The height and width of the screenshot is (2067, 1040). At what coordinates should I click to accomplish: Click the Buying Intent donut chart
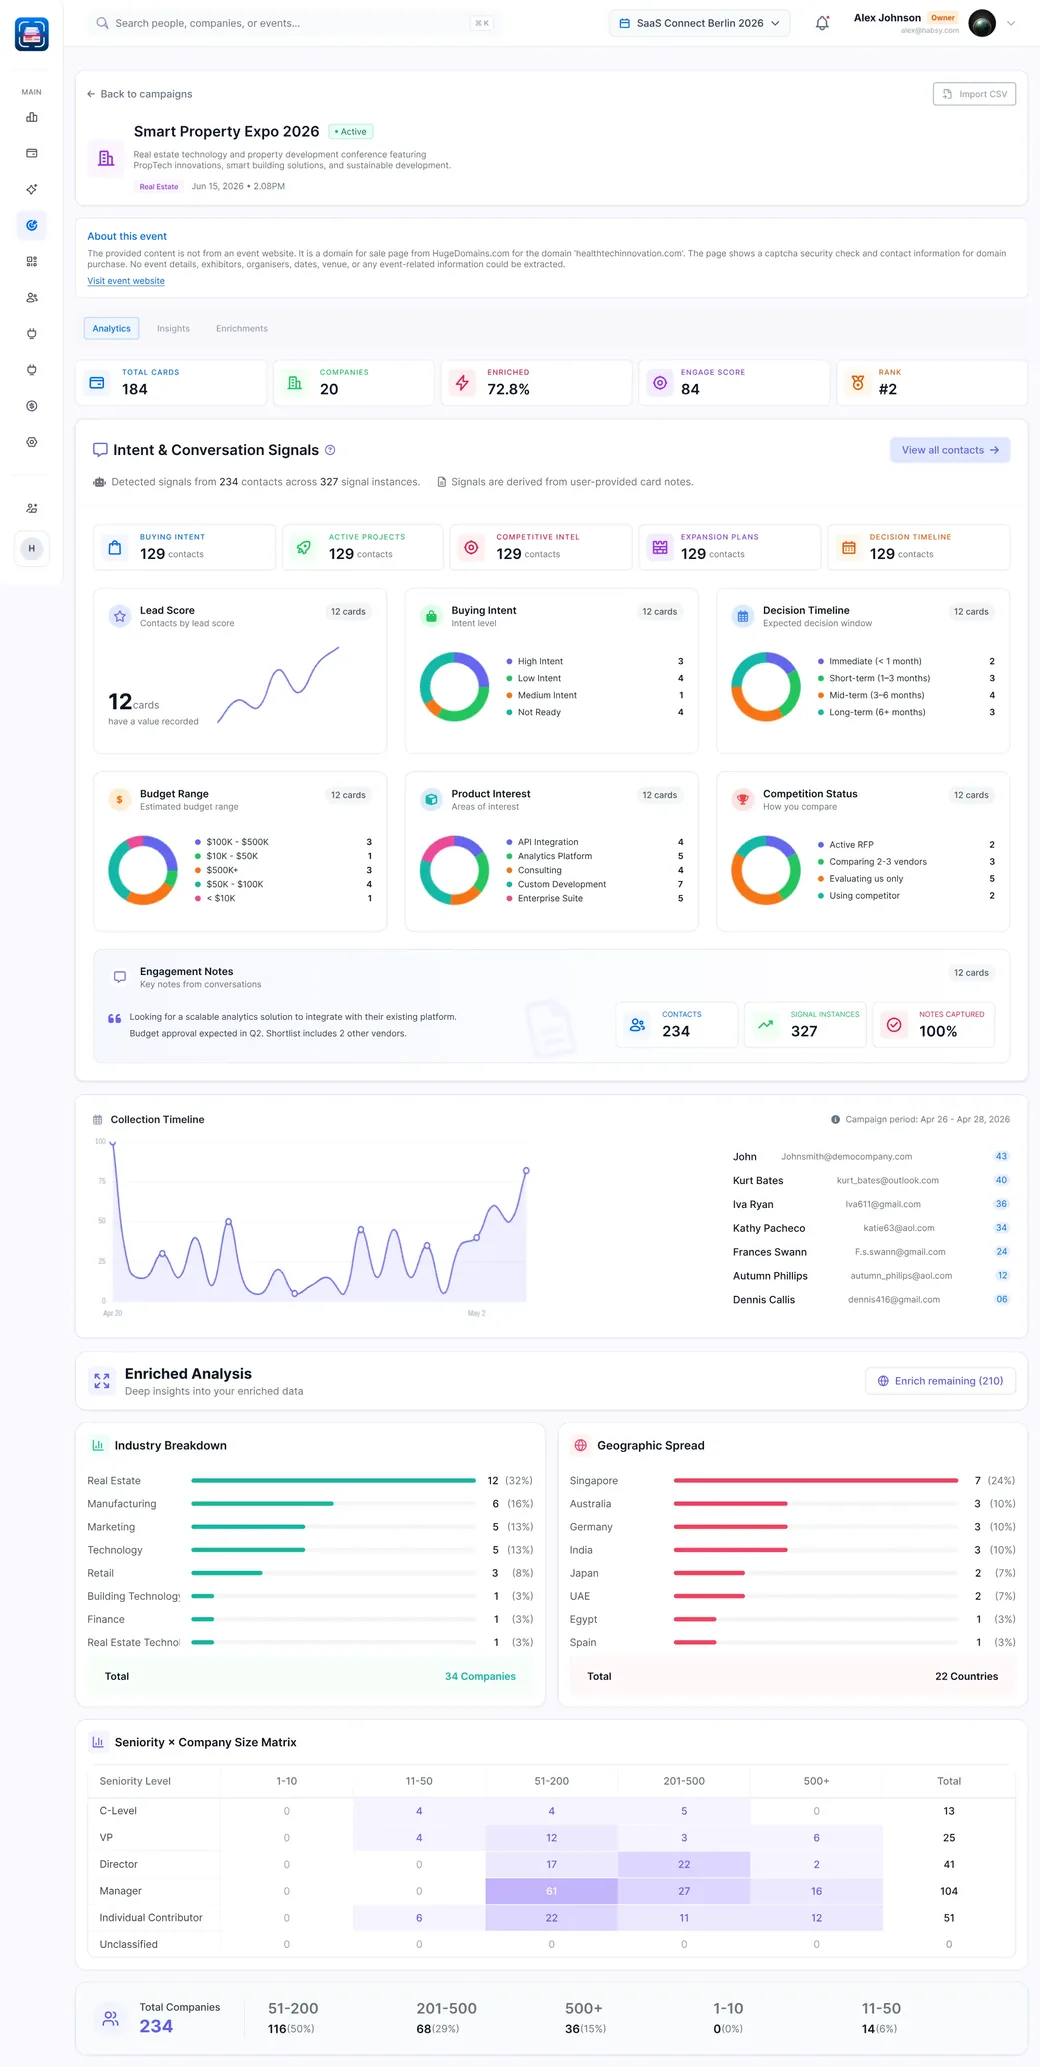[454, 687]
